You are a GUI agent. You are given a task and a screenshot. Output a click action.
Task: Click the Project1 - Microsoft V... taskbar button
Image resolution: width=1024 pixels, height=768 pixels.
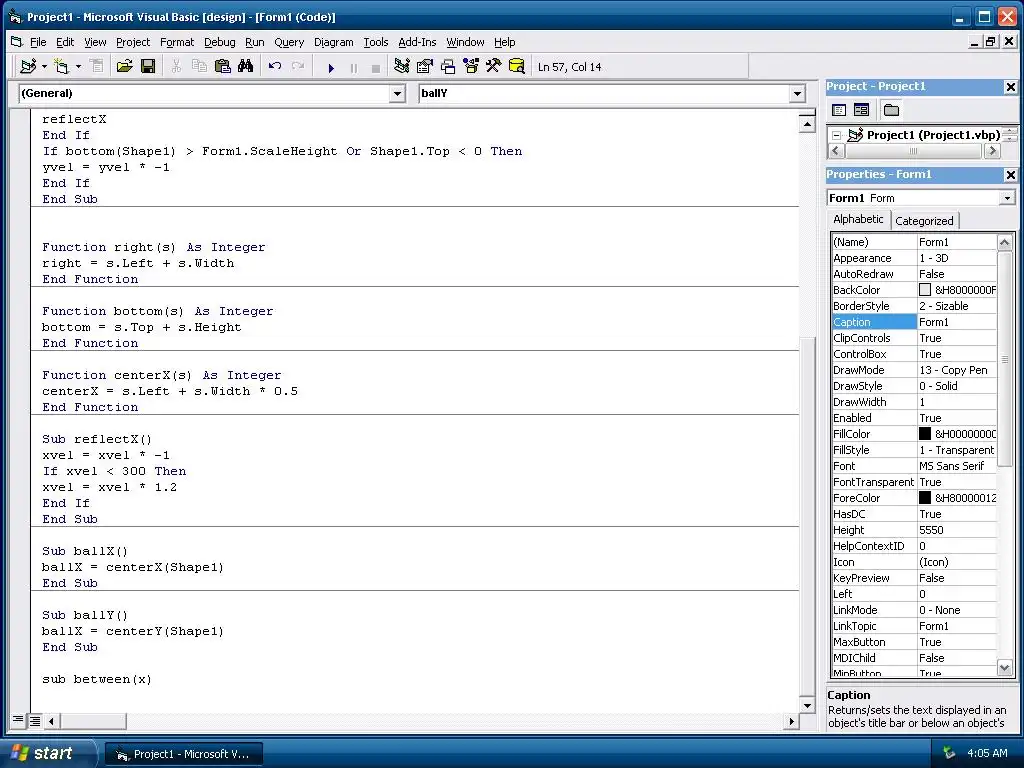[184, 754]
